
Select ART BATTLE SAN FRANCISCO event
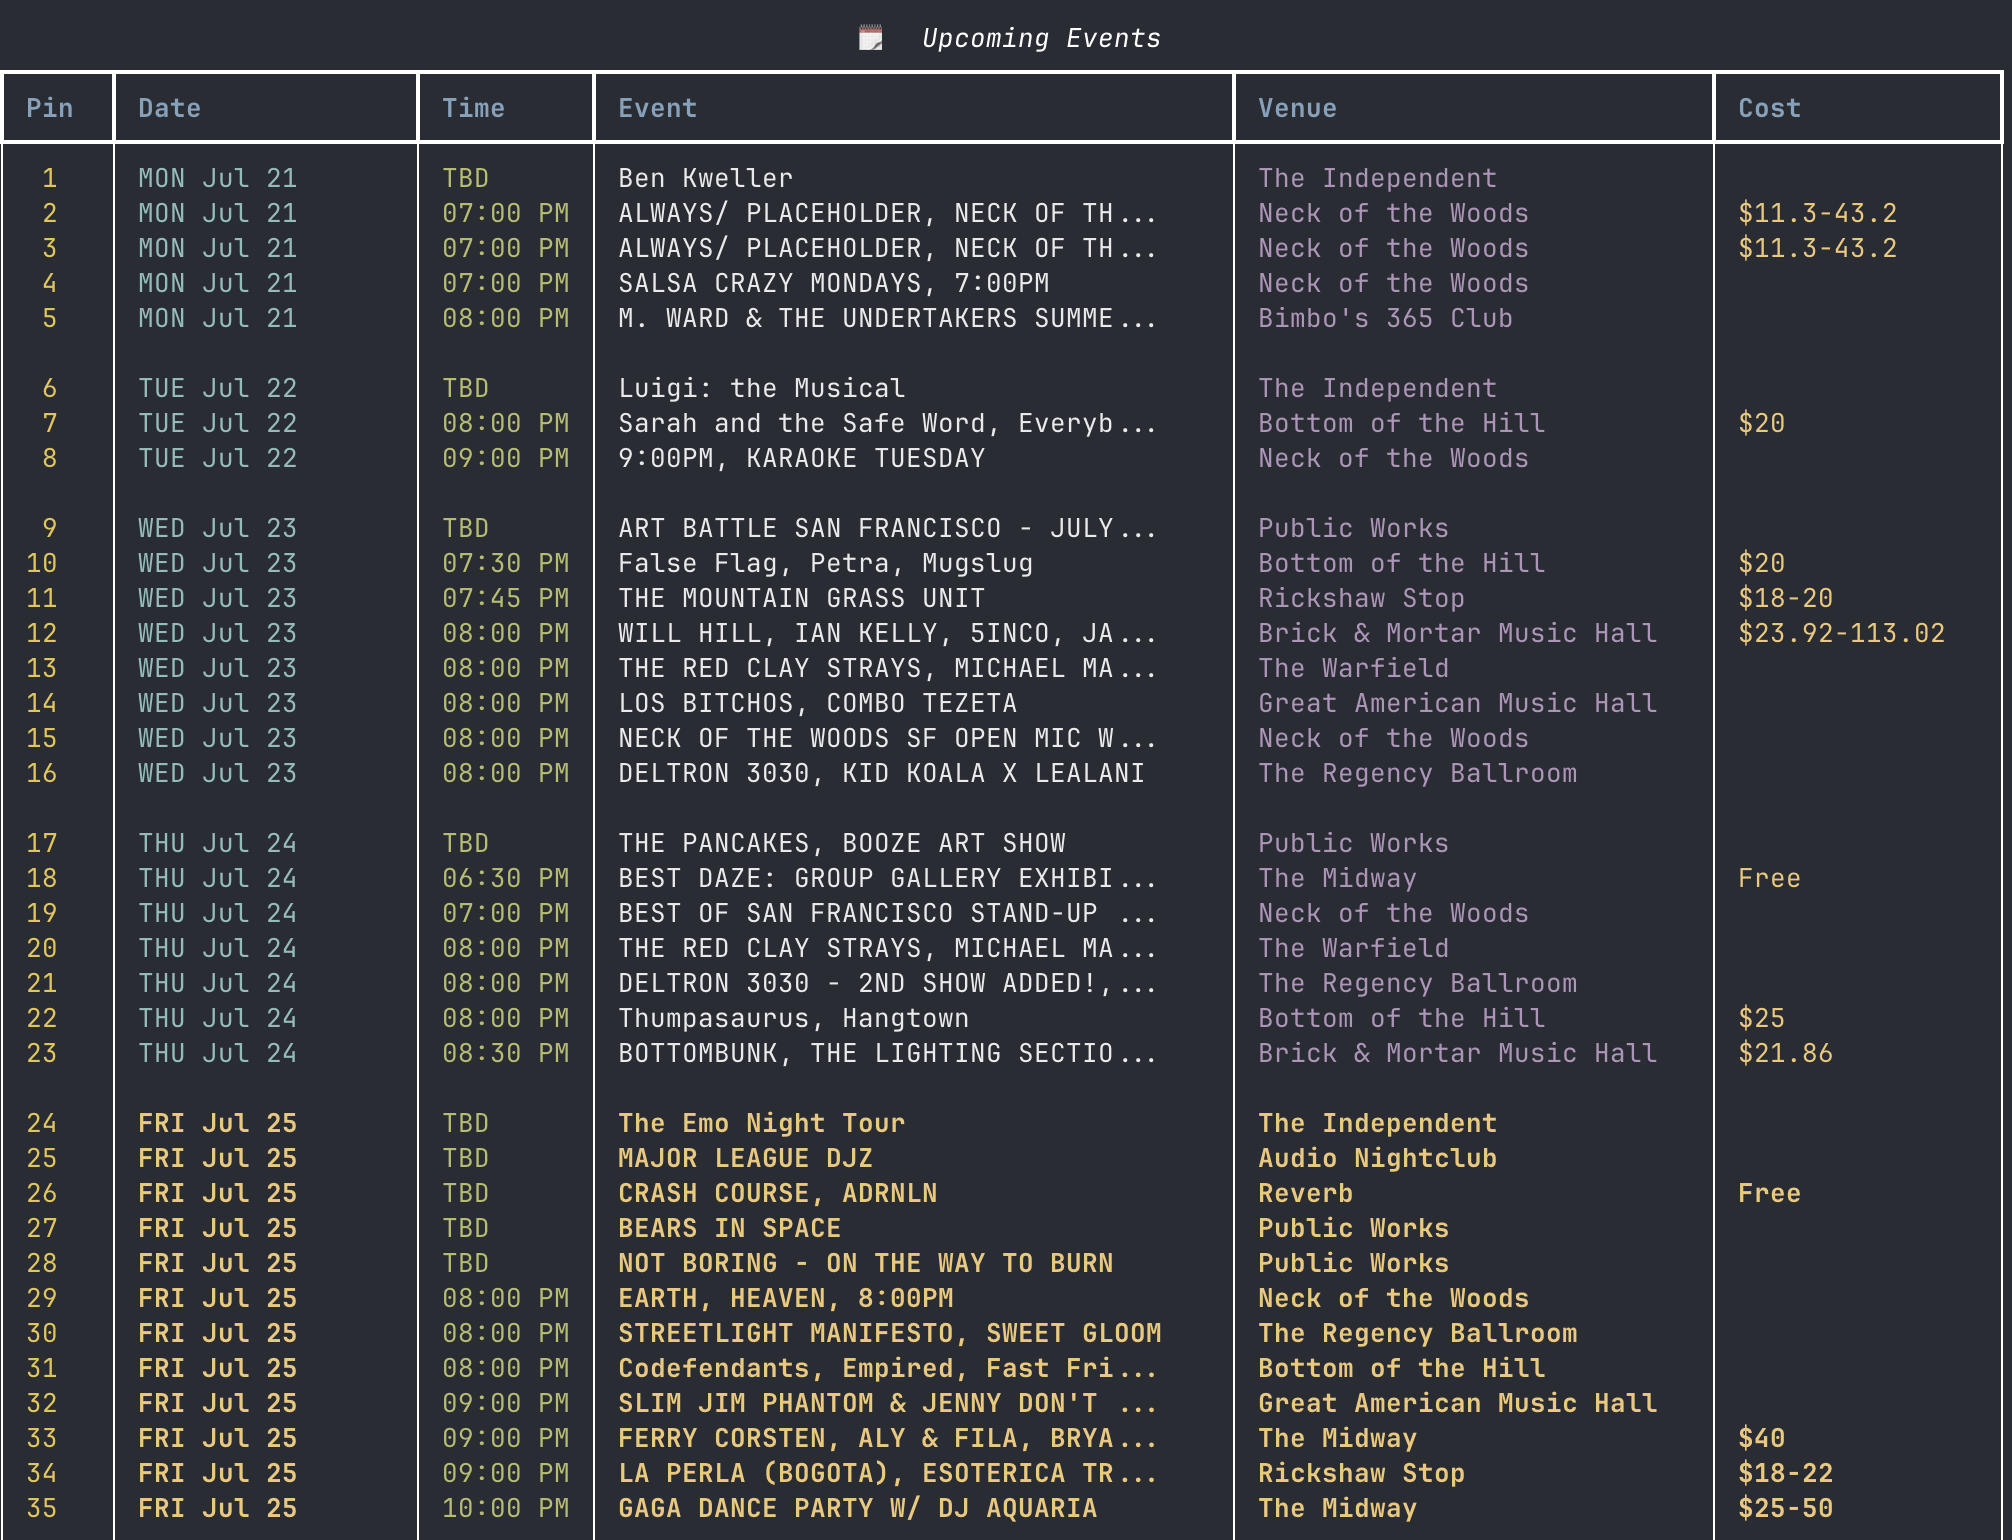coord(887,528)
